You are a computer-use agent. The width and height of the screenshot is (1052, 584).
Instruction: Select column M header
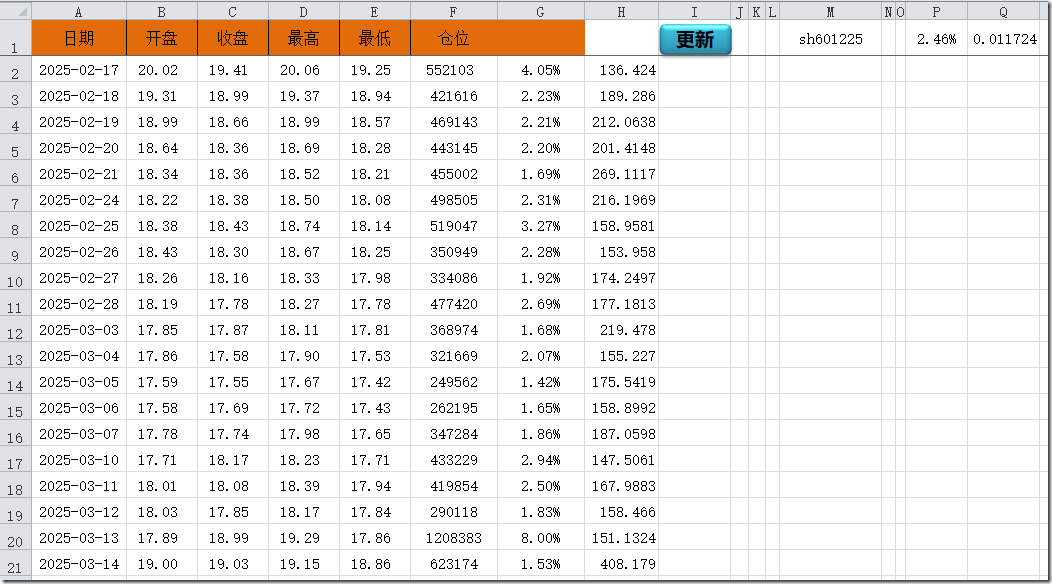831,11
